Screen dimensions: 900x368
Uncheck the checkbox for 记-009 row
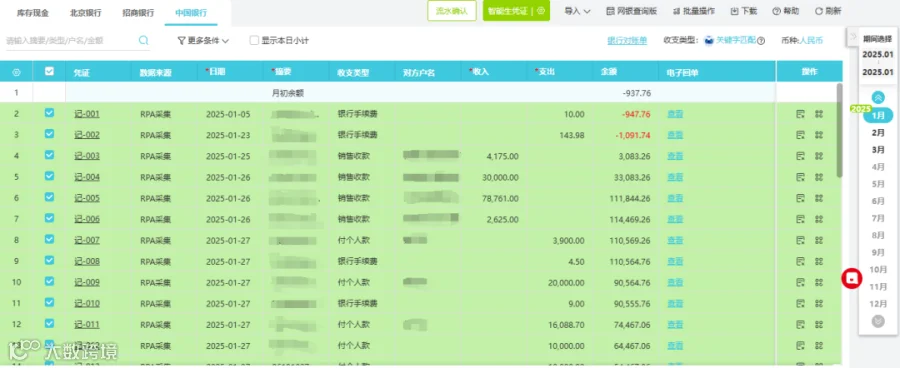click(x=49, y=281)
